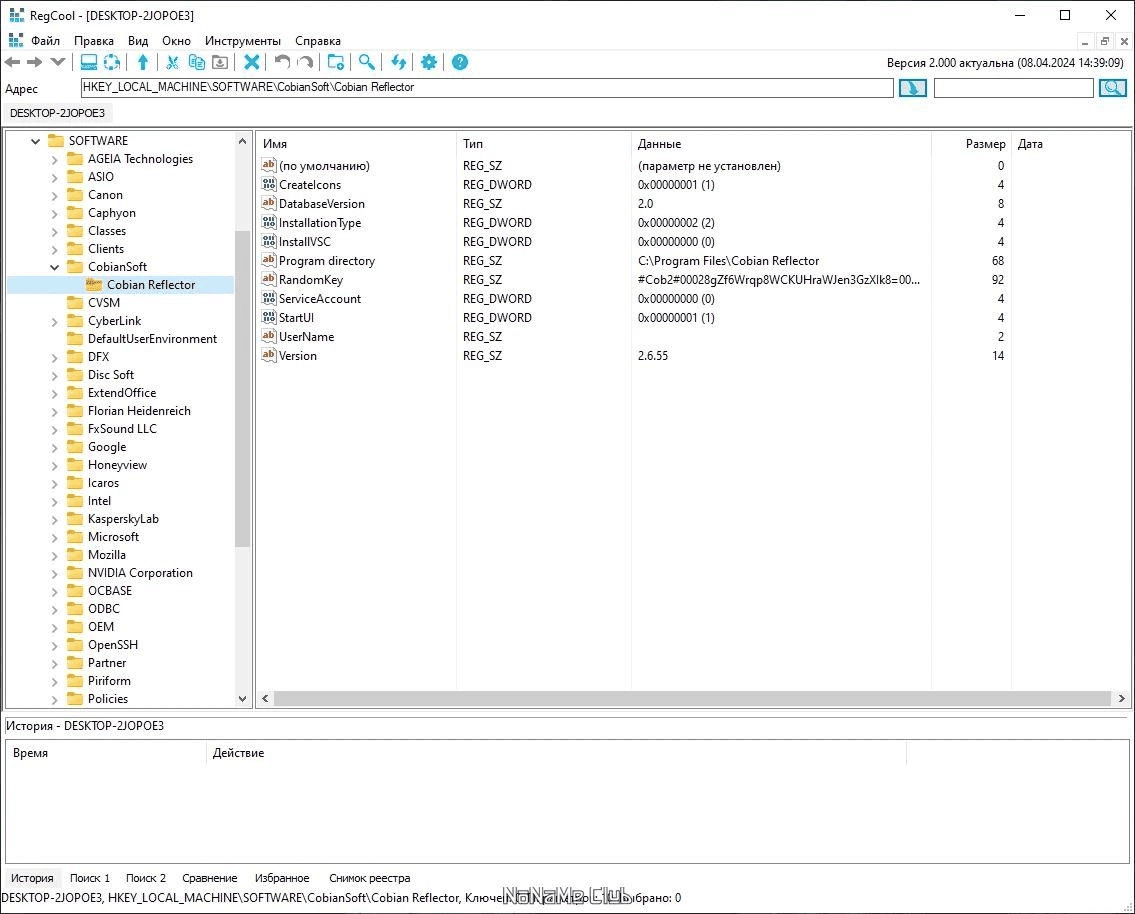Select the Mozilla key in tree
The image size is (1135, 914).
(x=106, y=555)
